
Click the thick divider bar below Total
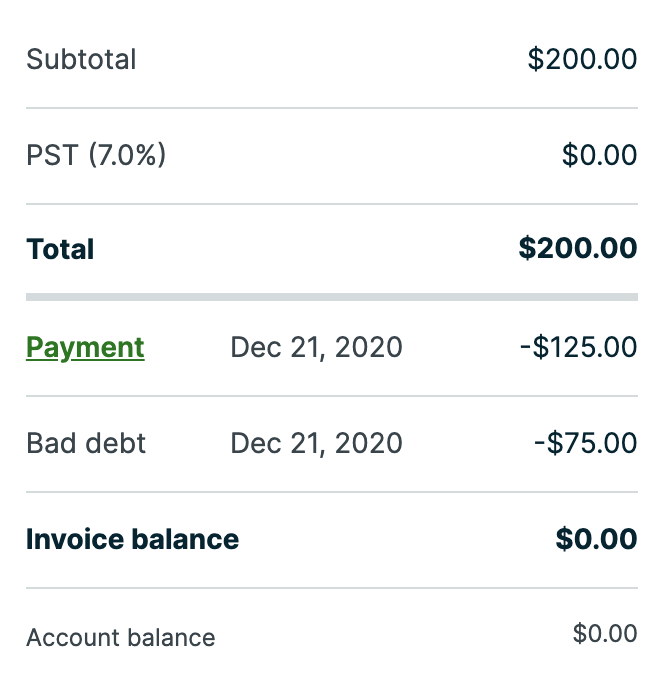click(331, 297)
